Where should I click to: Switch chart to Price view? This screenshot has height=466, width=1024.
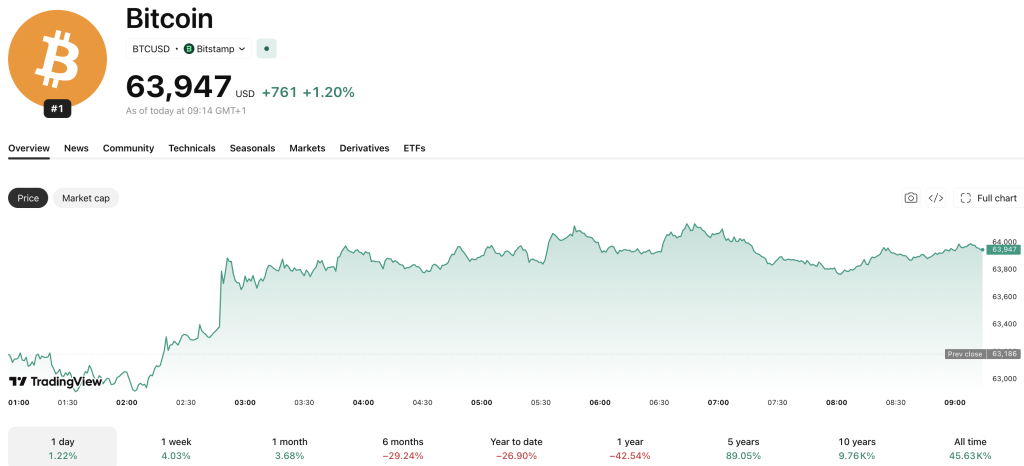(28, 198)
